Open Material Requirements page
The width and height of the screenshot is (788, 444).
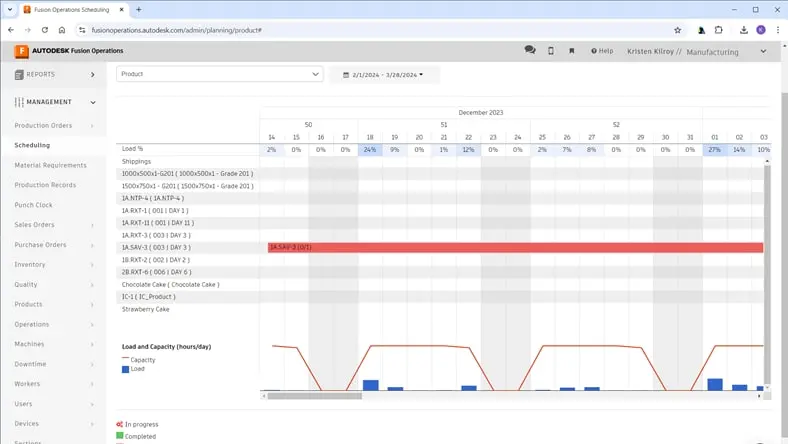pos(50,165)
